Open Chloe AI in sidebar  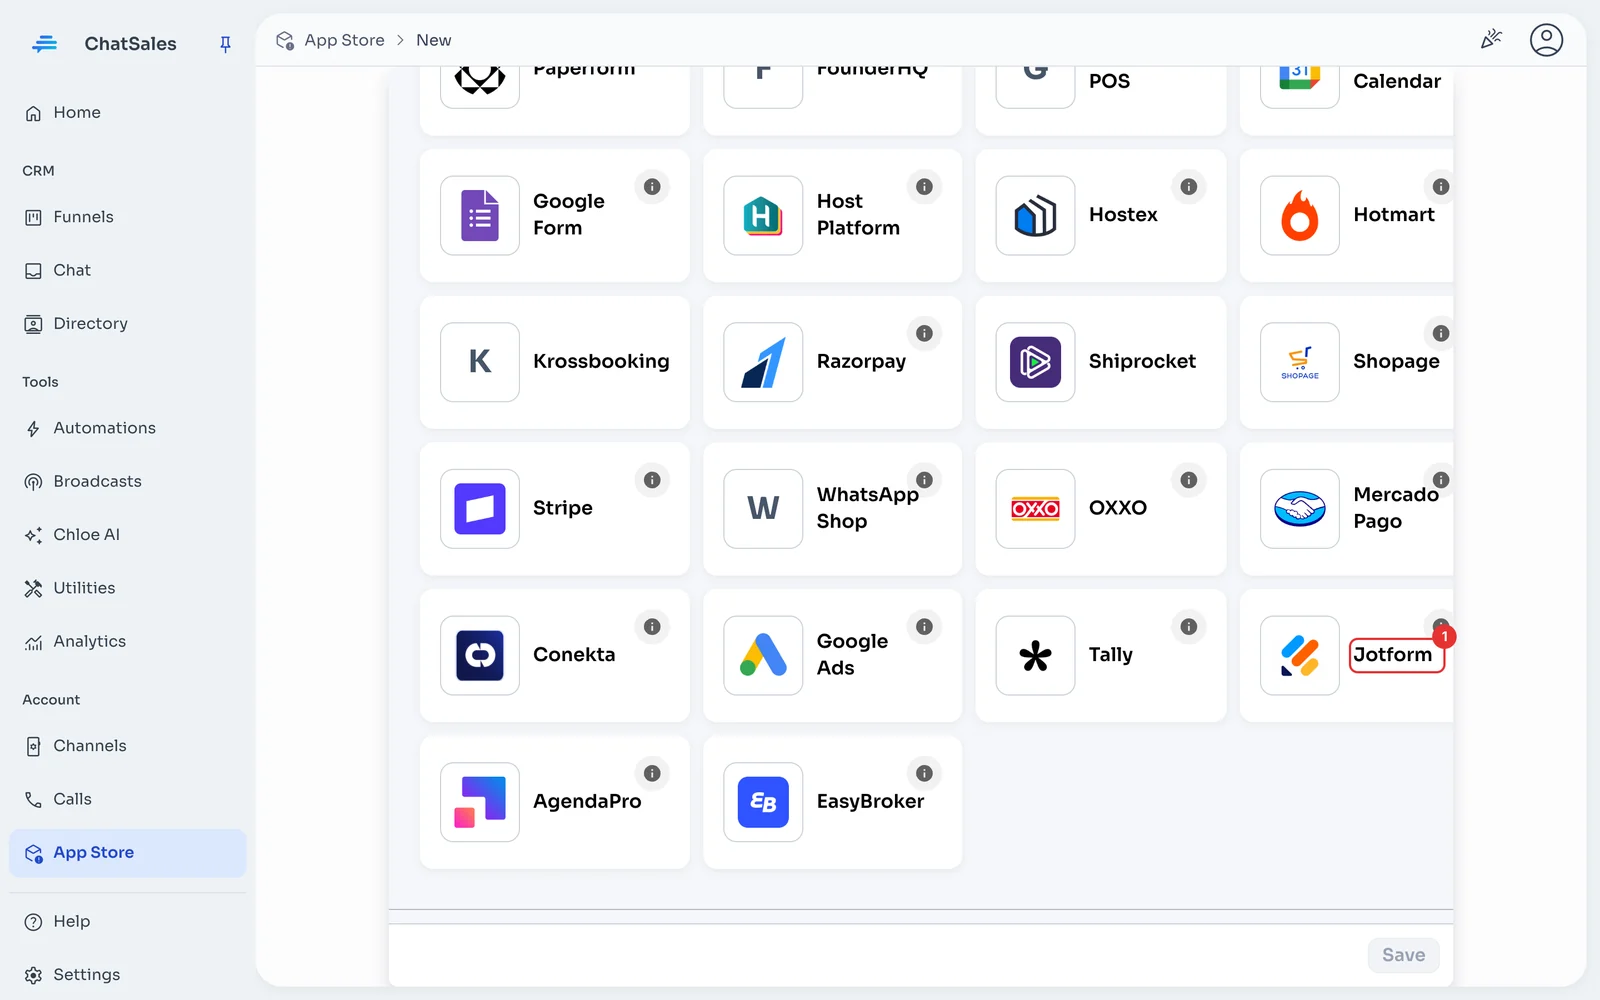(127, 535)
